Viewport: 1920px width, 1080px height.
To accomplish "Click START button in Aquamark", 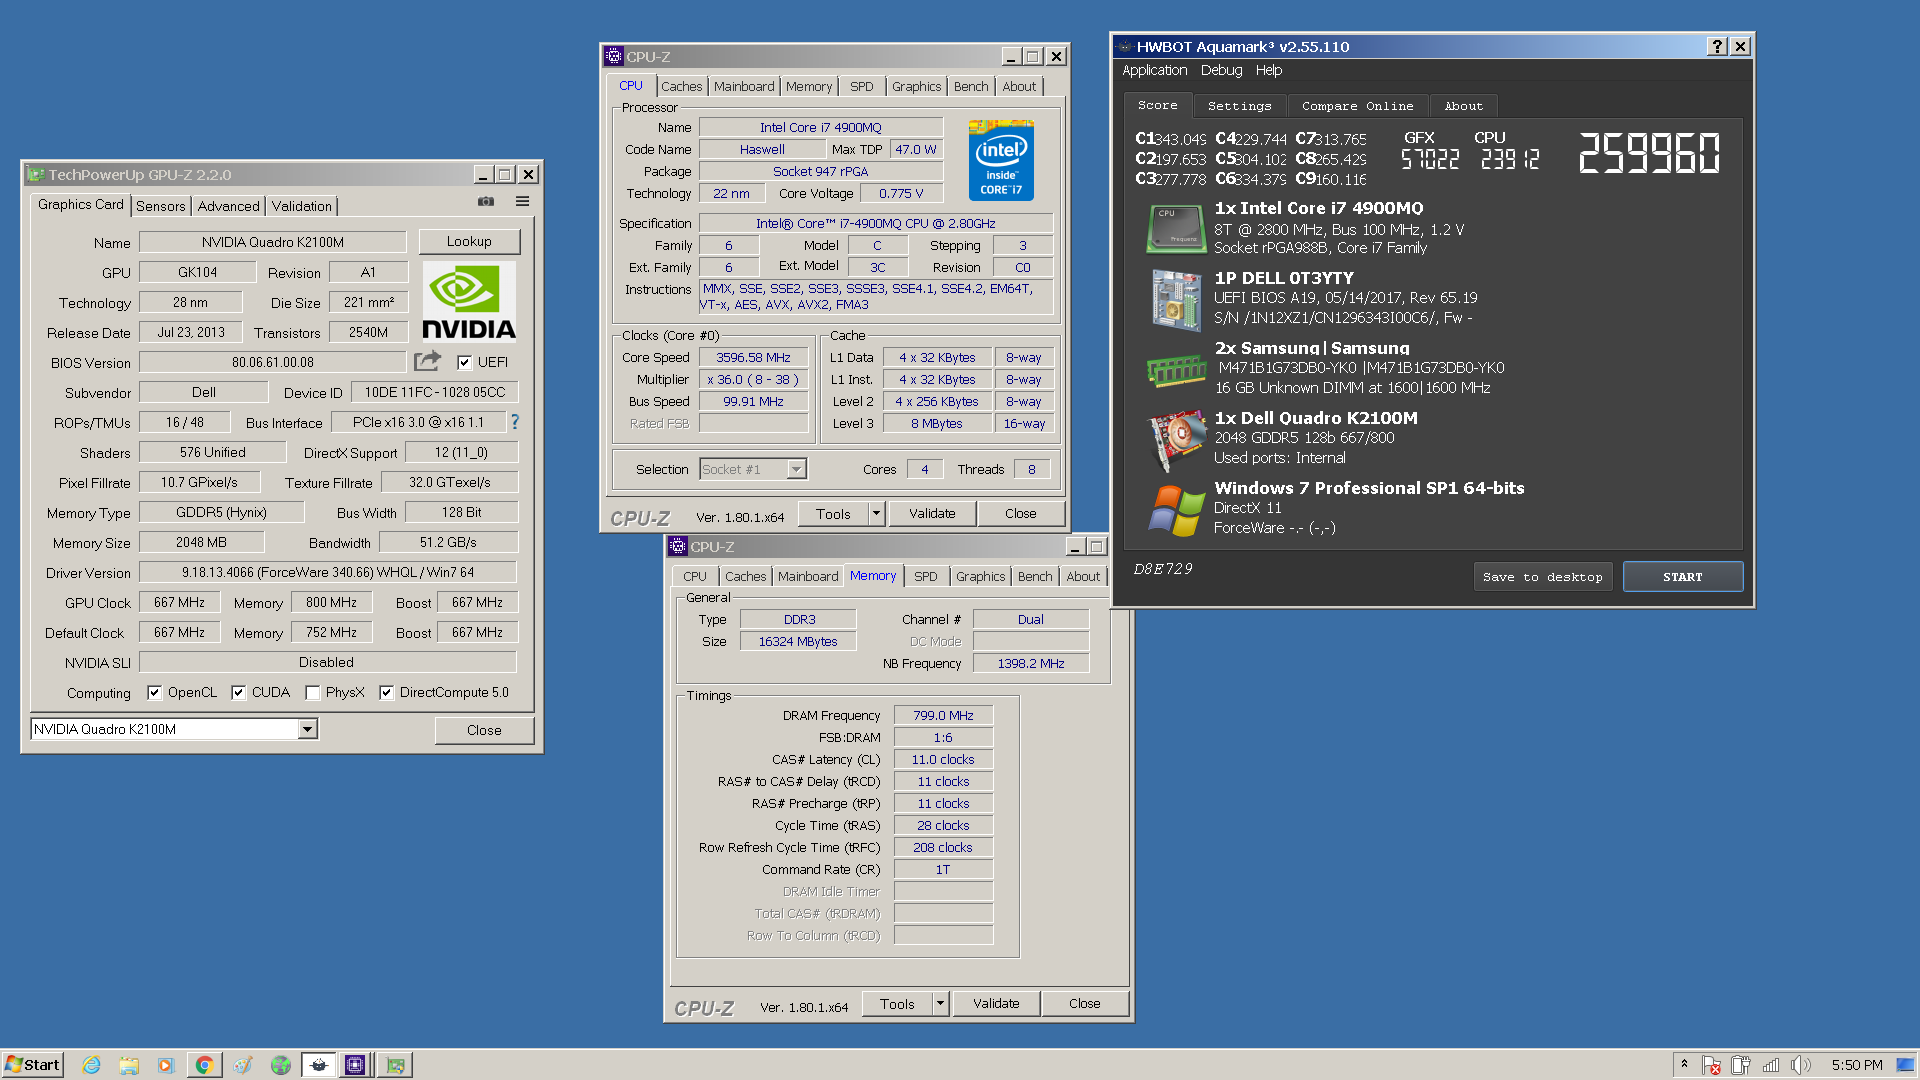I will click(x=1682, y=577).
